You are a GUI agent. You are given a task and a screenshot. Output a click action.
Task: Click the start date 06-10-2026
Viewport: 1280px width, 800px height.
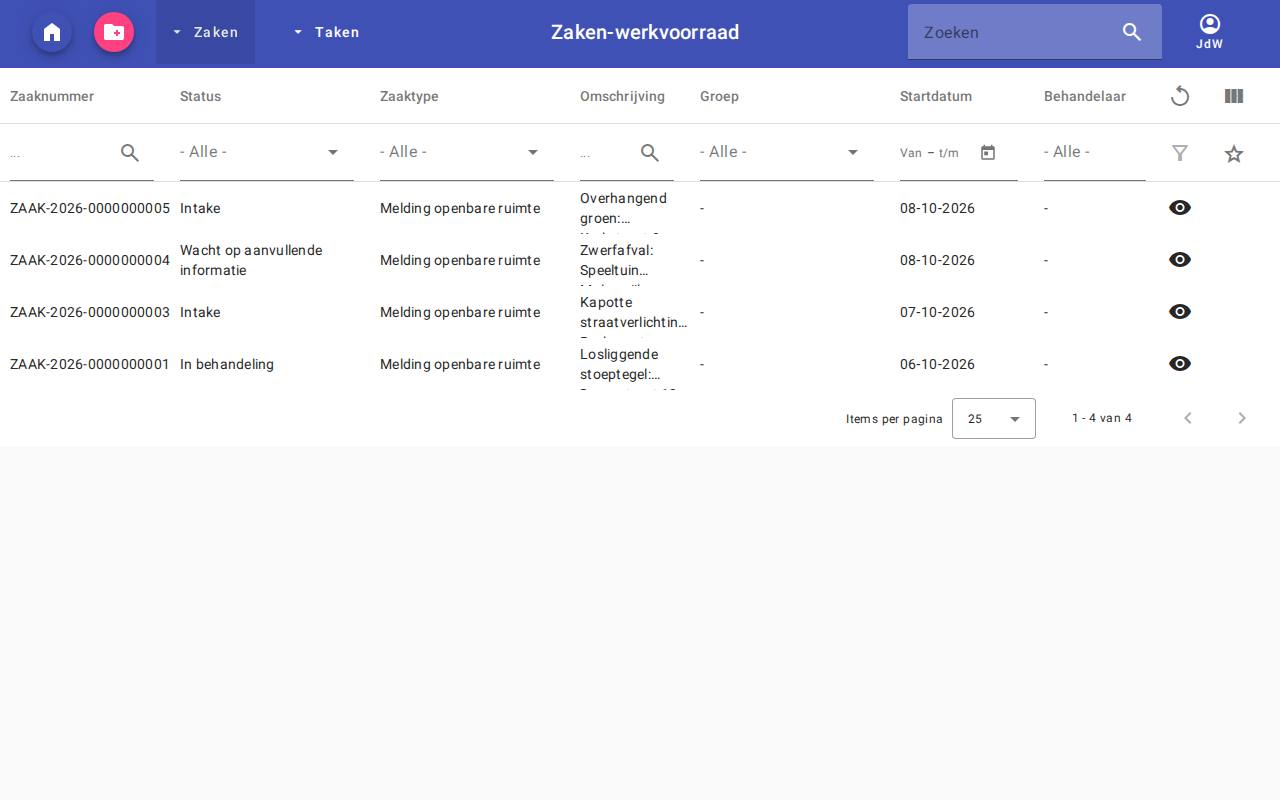click(x=937, y=364)
